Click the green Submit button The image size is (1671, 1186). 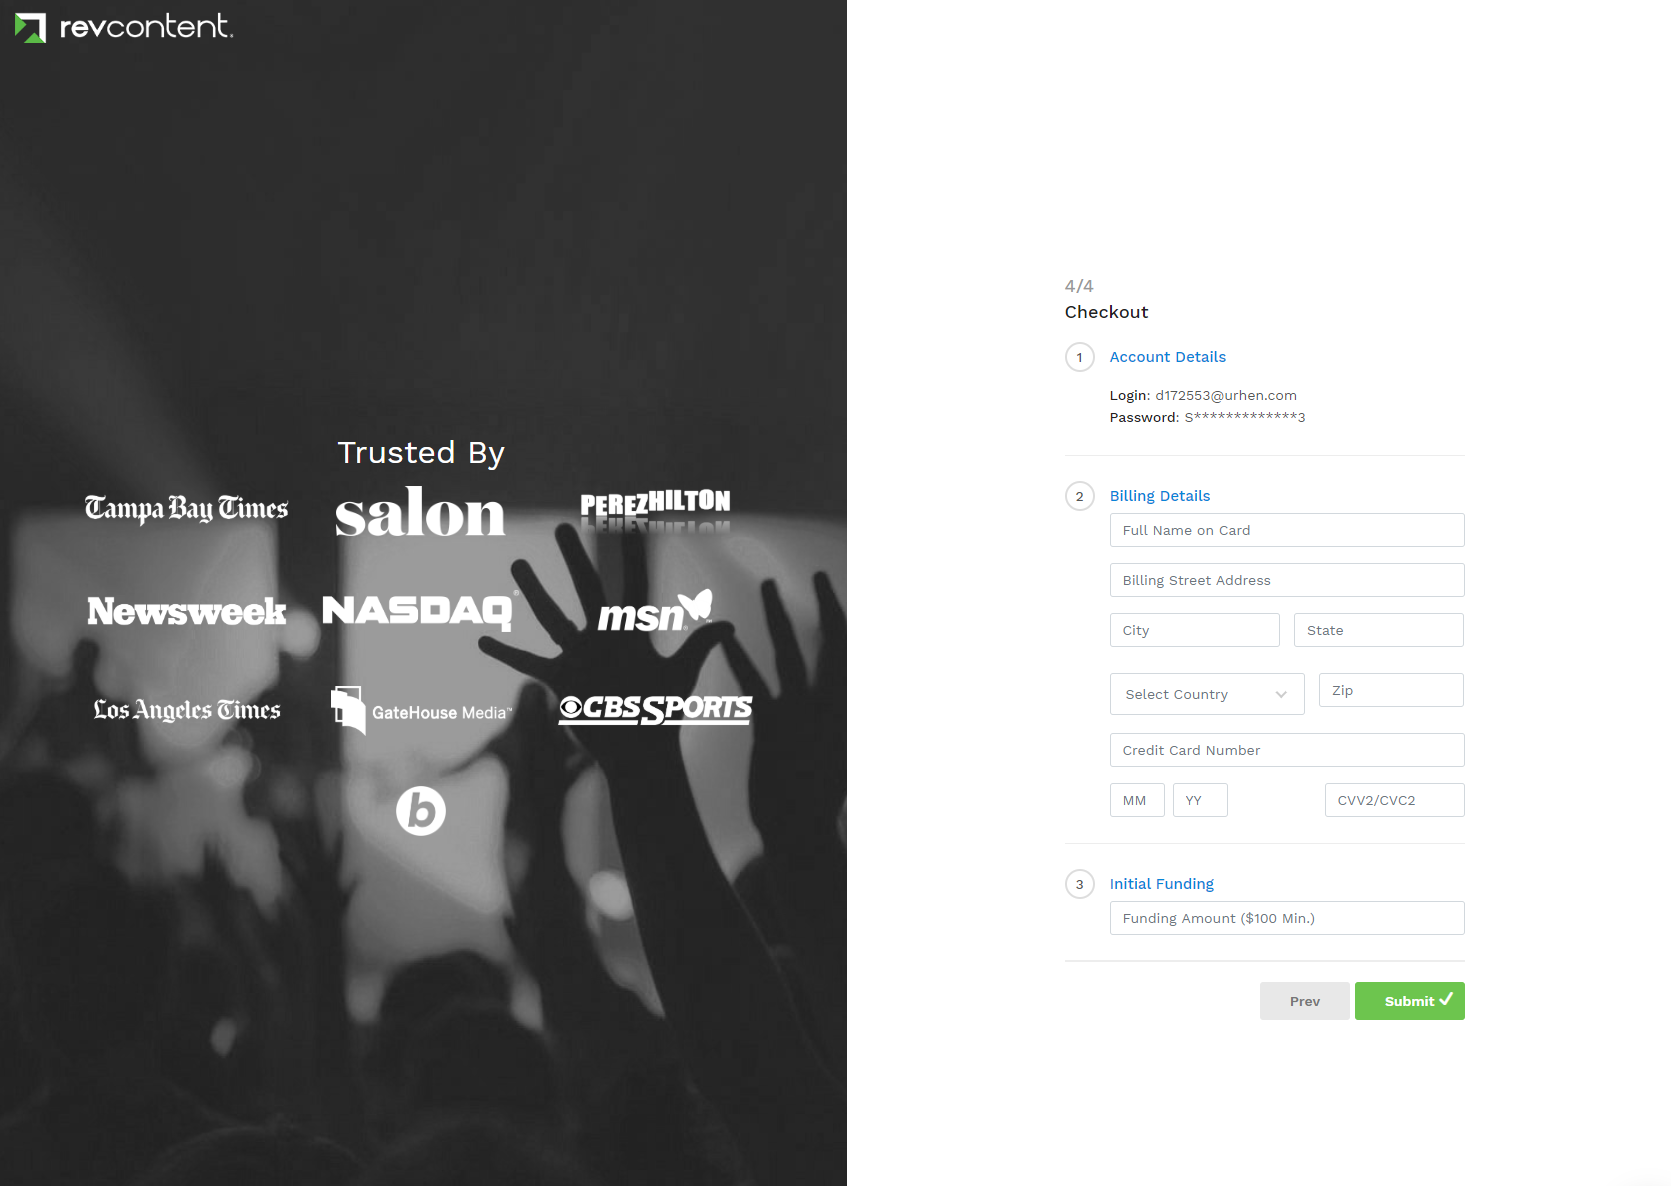(x=1410, y=1001)
